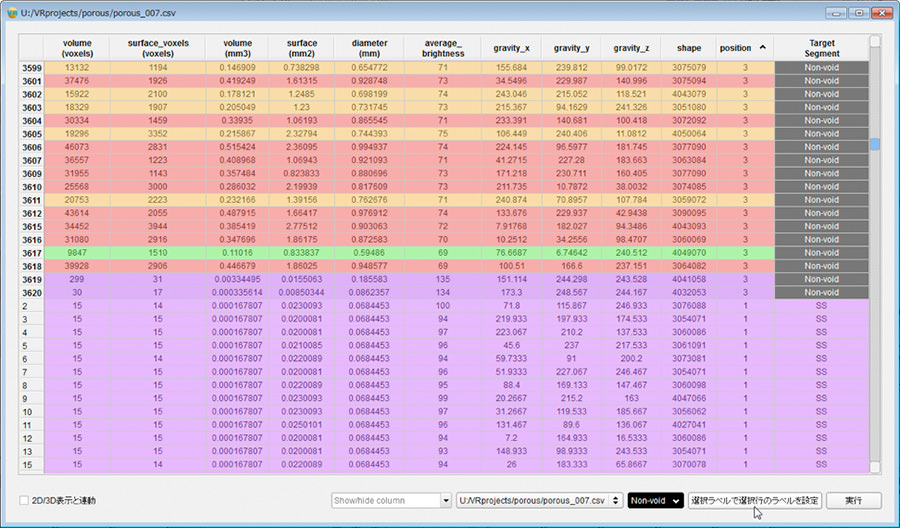Click the volume cell 9847
The image size is (900, 528).
[77, 253]
